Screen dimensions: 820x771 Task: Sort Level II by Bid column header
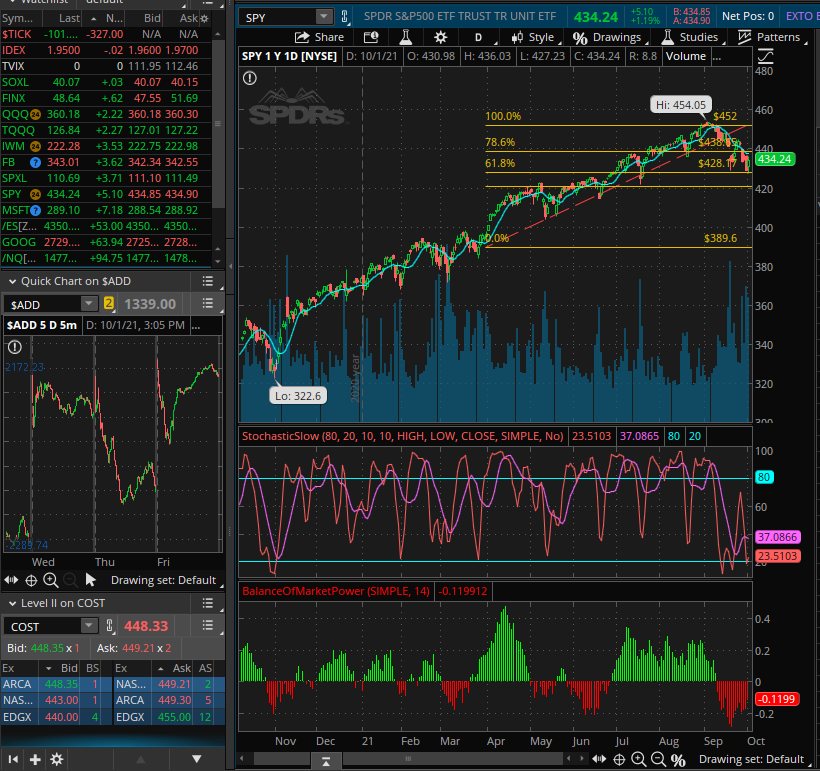pyautogui.click(x=69, y=668)
